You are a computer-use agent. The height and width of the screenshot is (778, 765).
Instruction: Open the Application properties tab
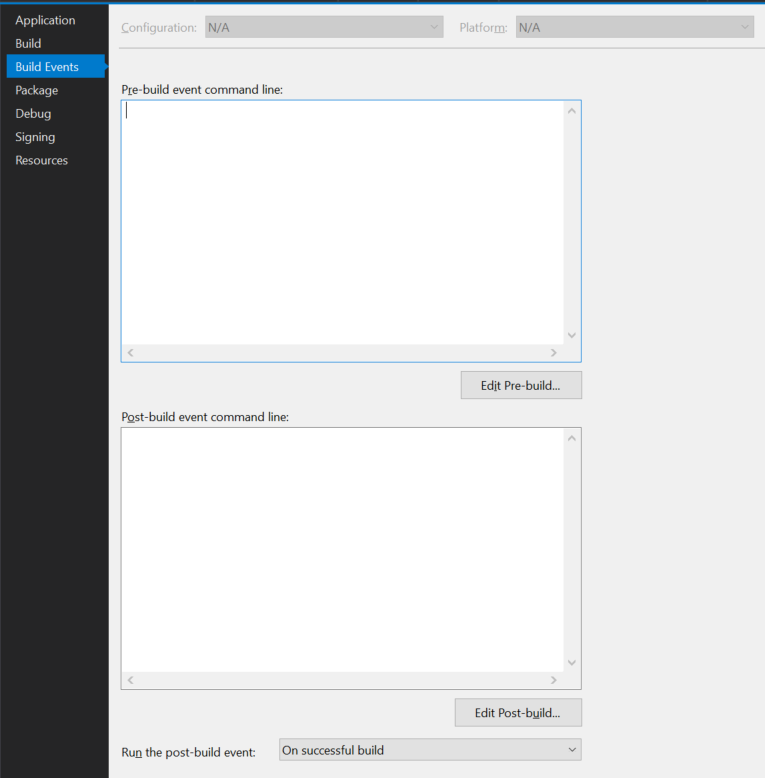click(x=45, y=20)
